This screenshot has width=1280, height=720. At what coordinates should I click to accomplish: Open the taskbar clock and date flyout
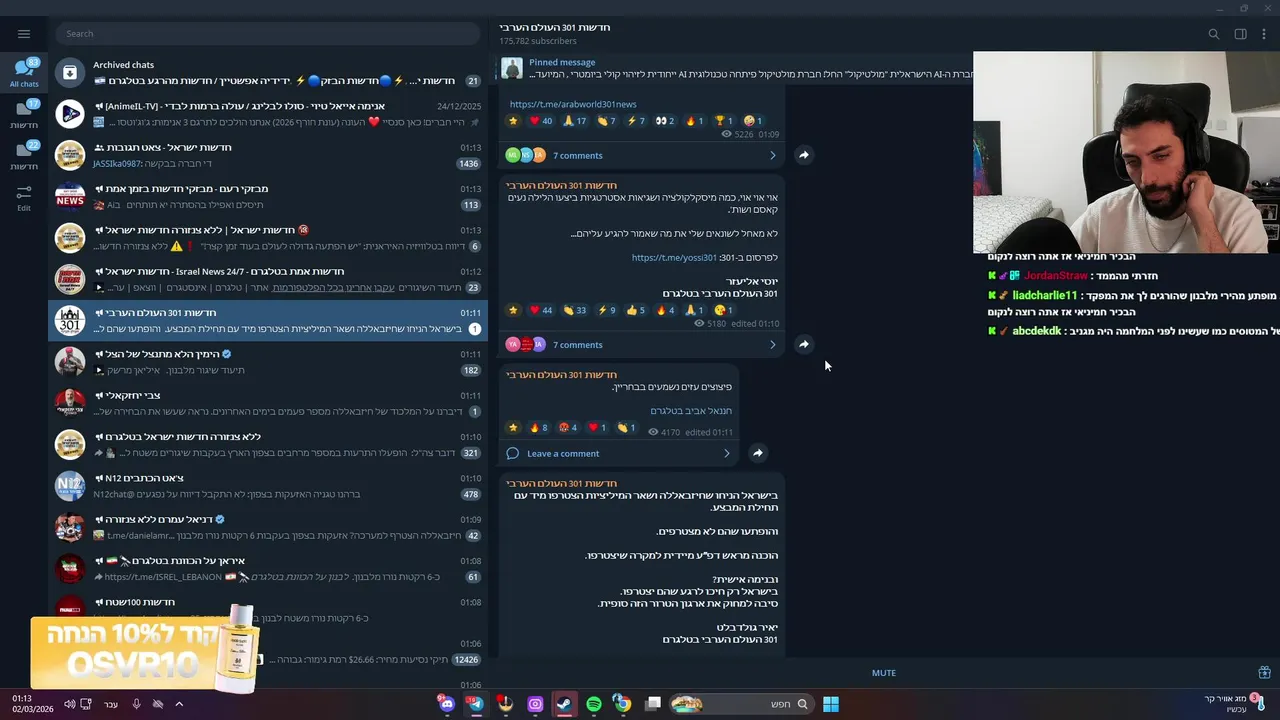coord(33,704)
